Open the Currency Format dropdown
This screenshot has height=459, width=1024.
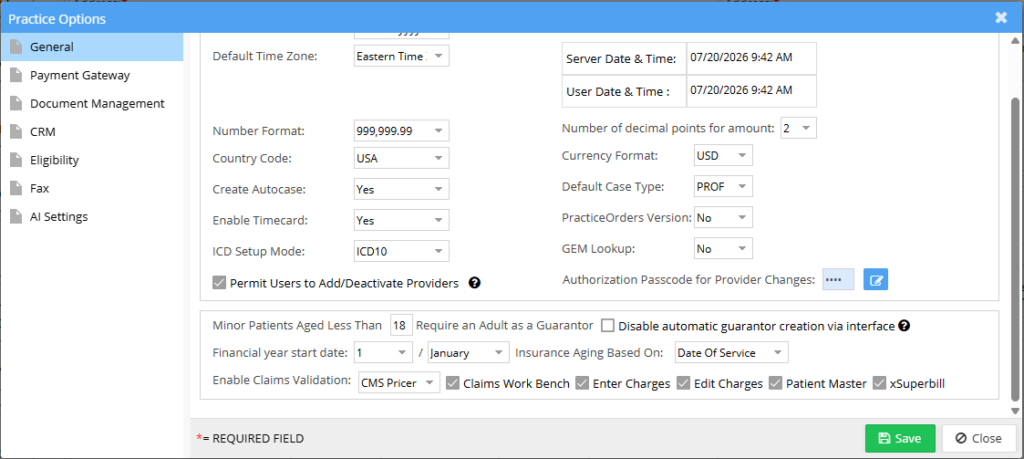pyautogui.click(x=724, y=155)
